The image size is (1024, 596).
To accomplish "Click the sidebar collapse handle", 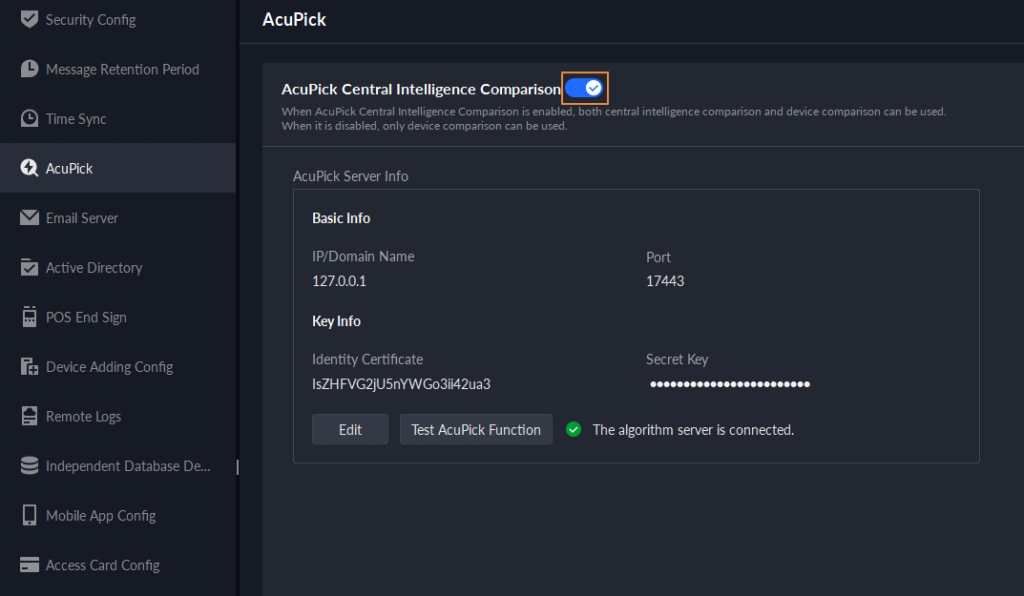I will coord(237,466).
